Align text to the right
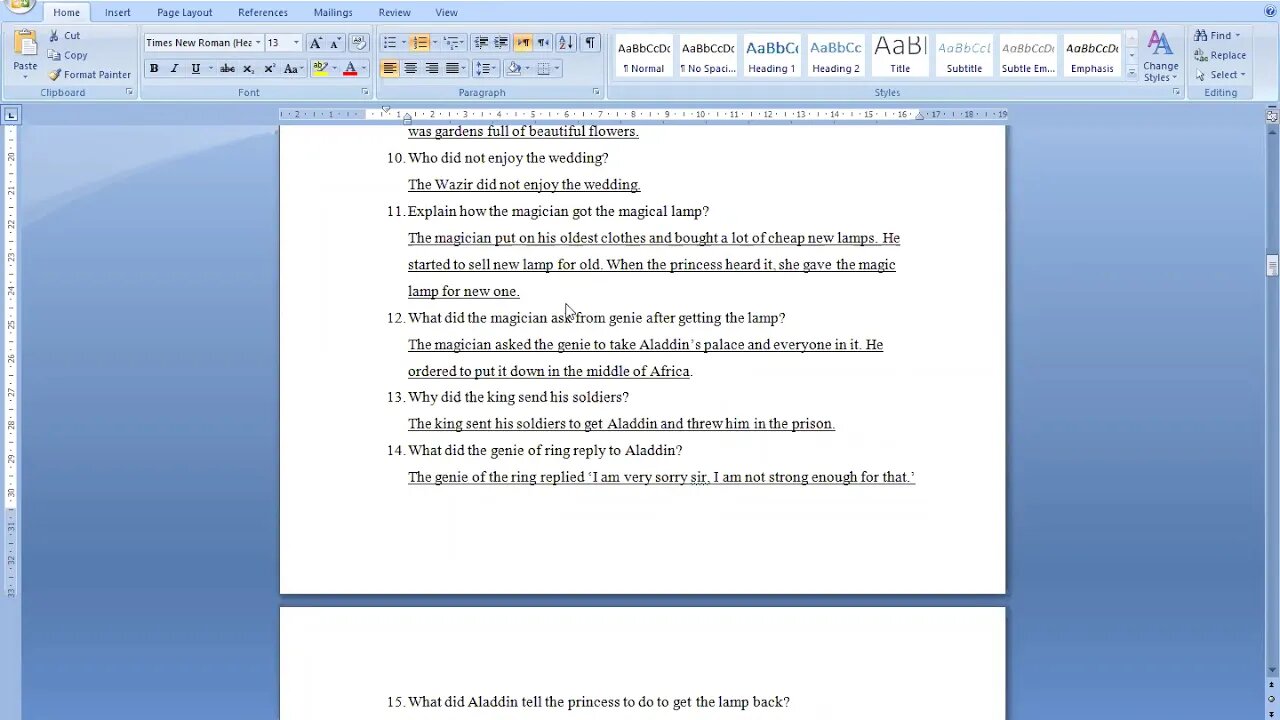1280x720 pixels. [431, 68]
